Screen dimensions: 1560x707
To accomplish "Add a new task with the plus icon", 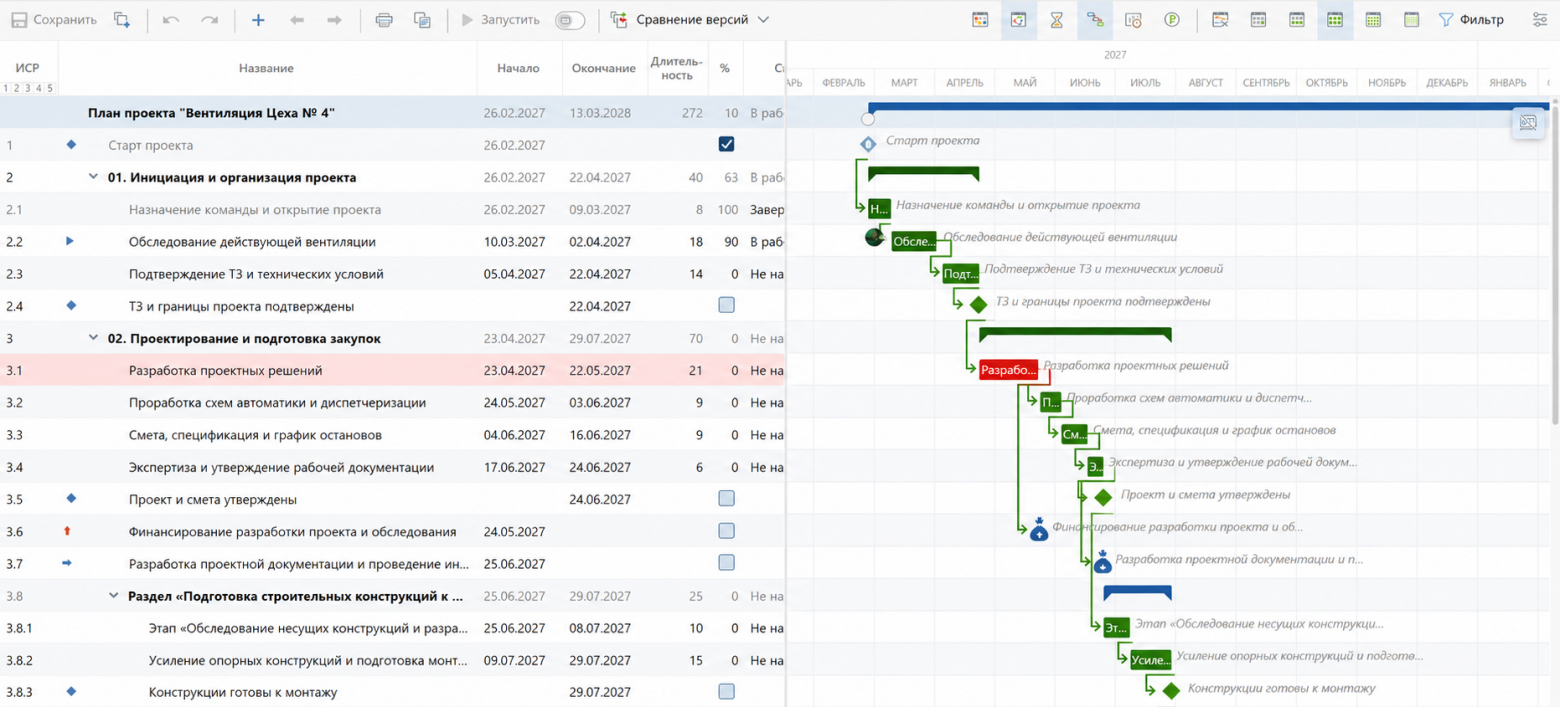I will click(x=258, y=20).
